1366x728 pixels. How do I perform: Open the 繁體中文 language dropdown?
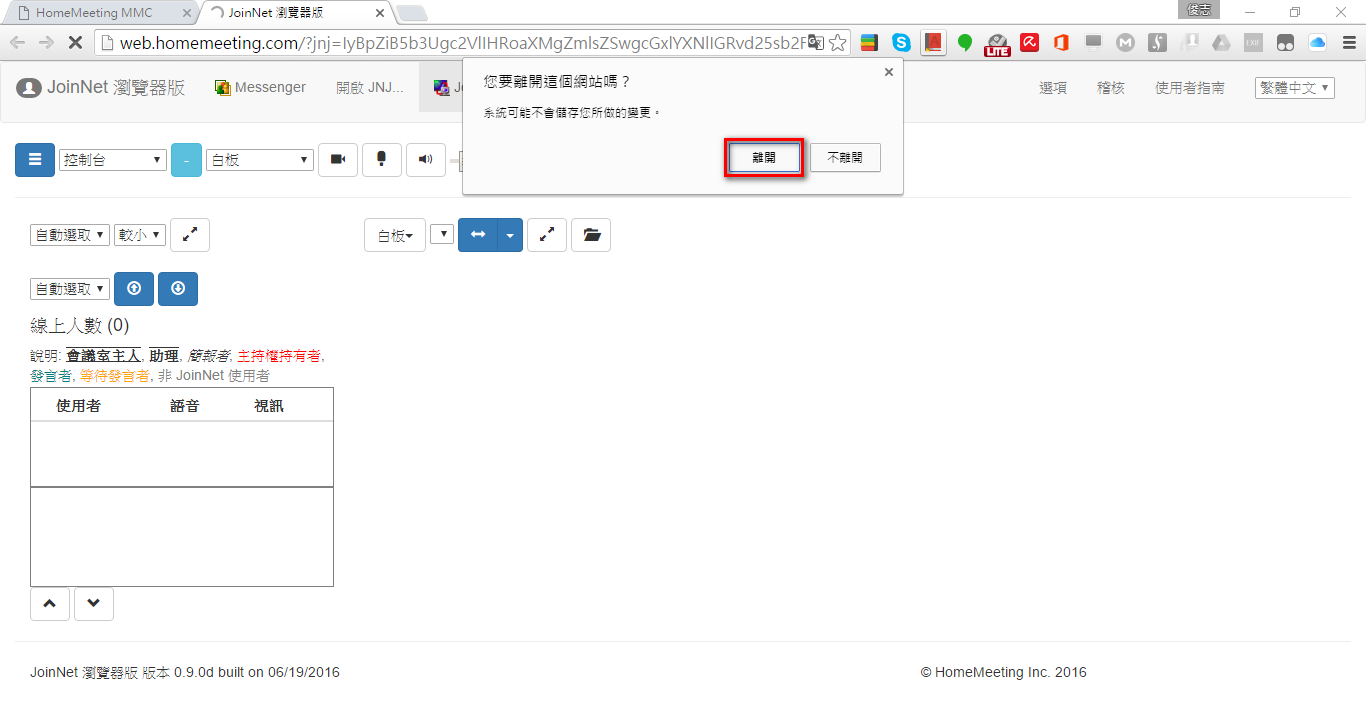point(1295,88)
